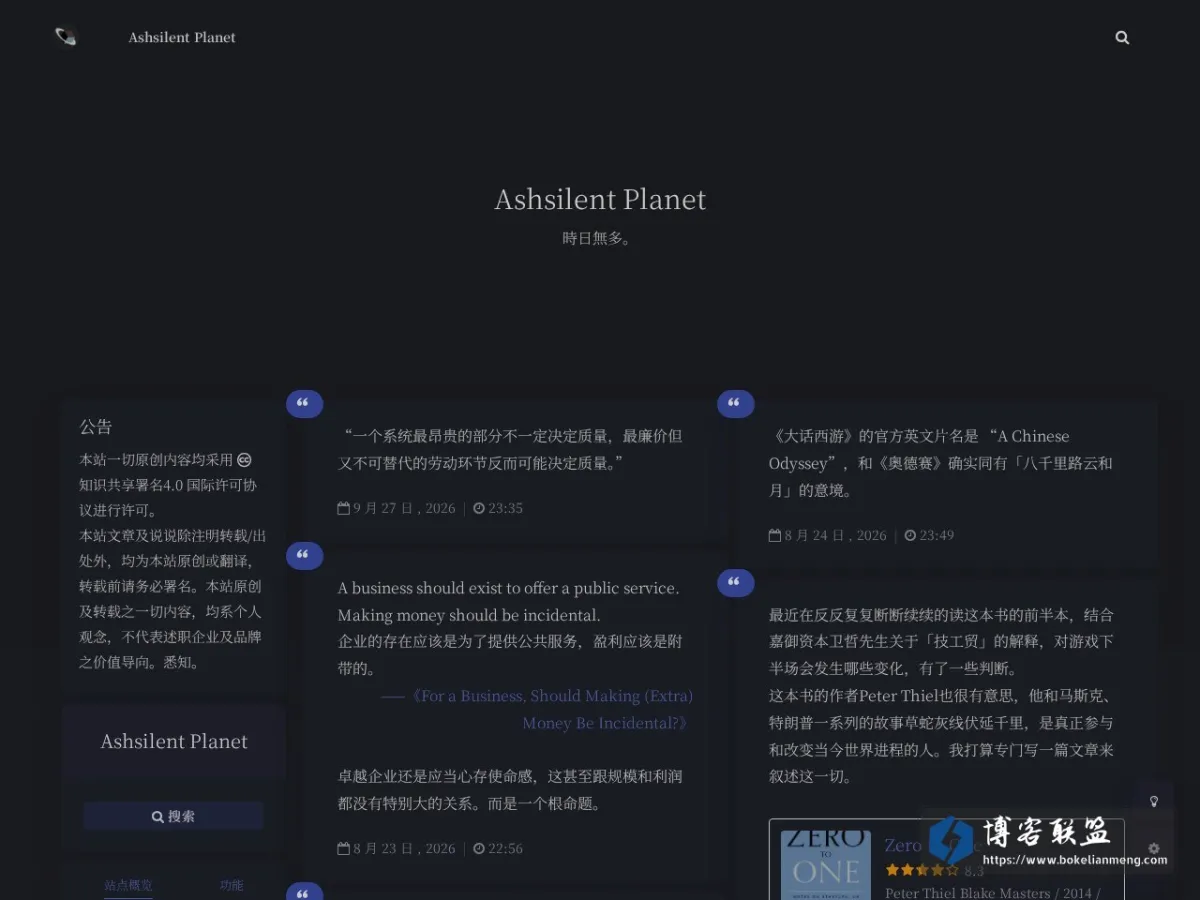Click calendar icon beside 9 月 27 日
Viewport: 1200px width, 900px height.
pos(344,508)
